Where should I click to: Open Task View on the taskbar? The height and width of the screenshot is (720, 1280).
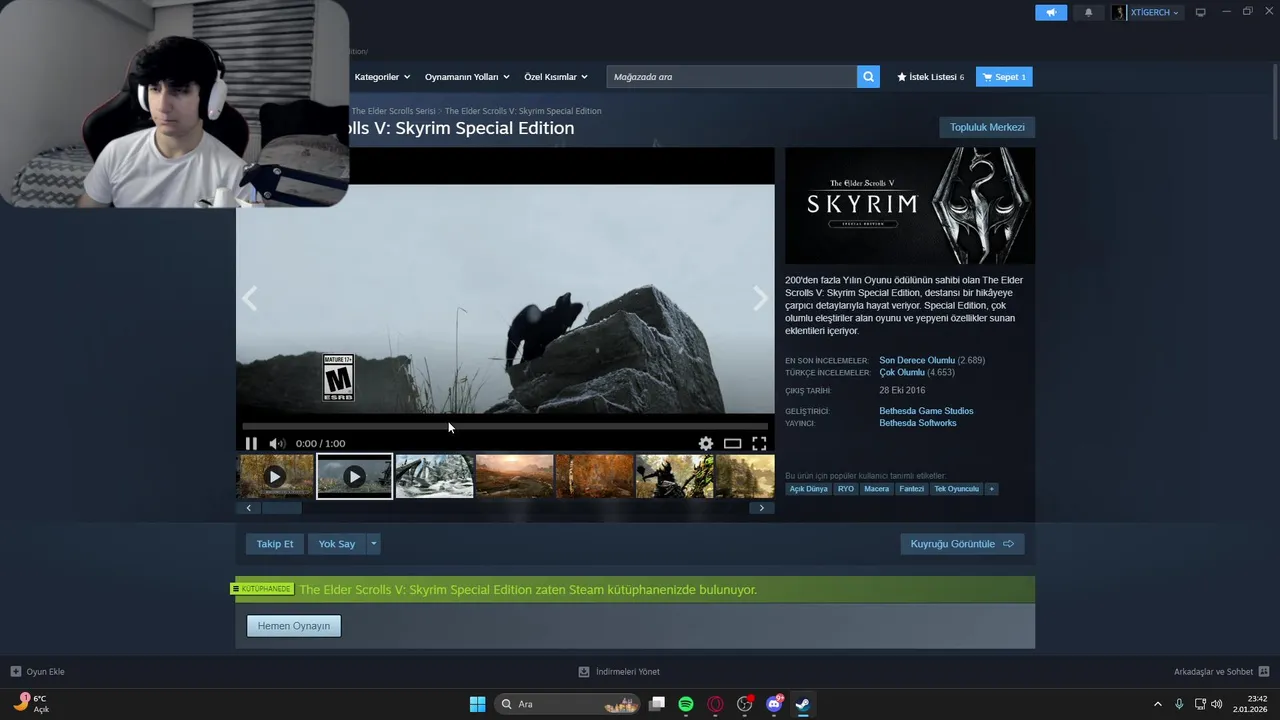(x=657, y=704)
